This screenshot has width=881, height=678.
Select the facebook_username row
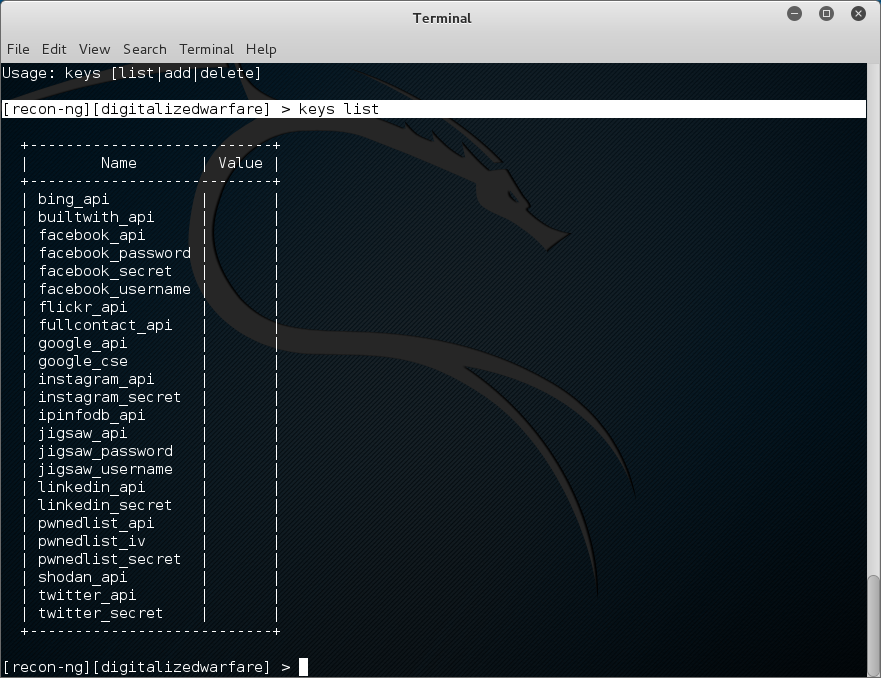pos(150,289)
